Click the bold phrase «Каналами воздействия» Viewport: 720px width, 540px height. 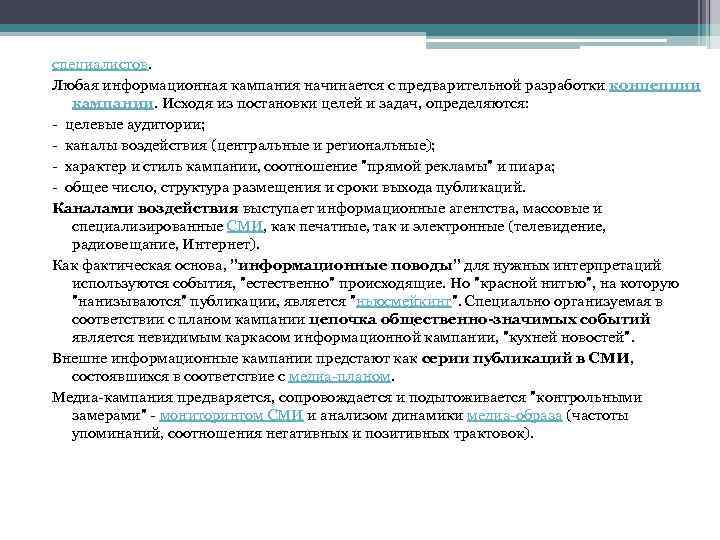click(x=145, y=208)
